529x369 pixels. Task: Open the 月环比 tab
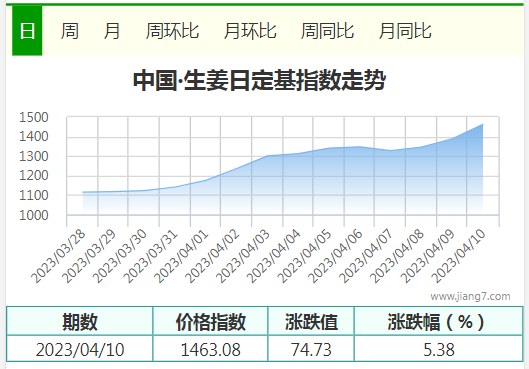pyautogui.click(x=250, y=31)
